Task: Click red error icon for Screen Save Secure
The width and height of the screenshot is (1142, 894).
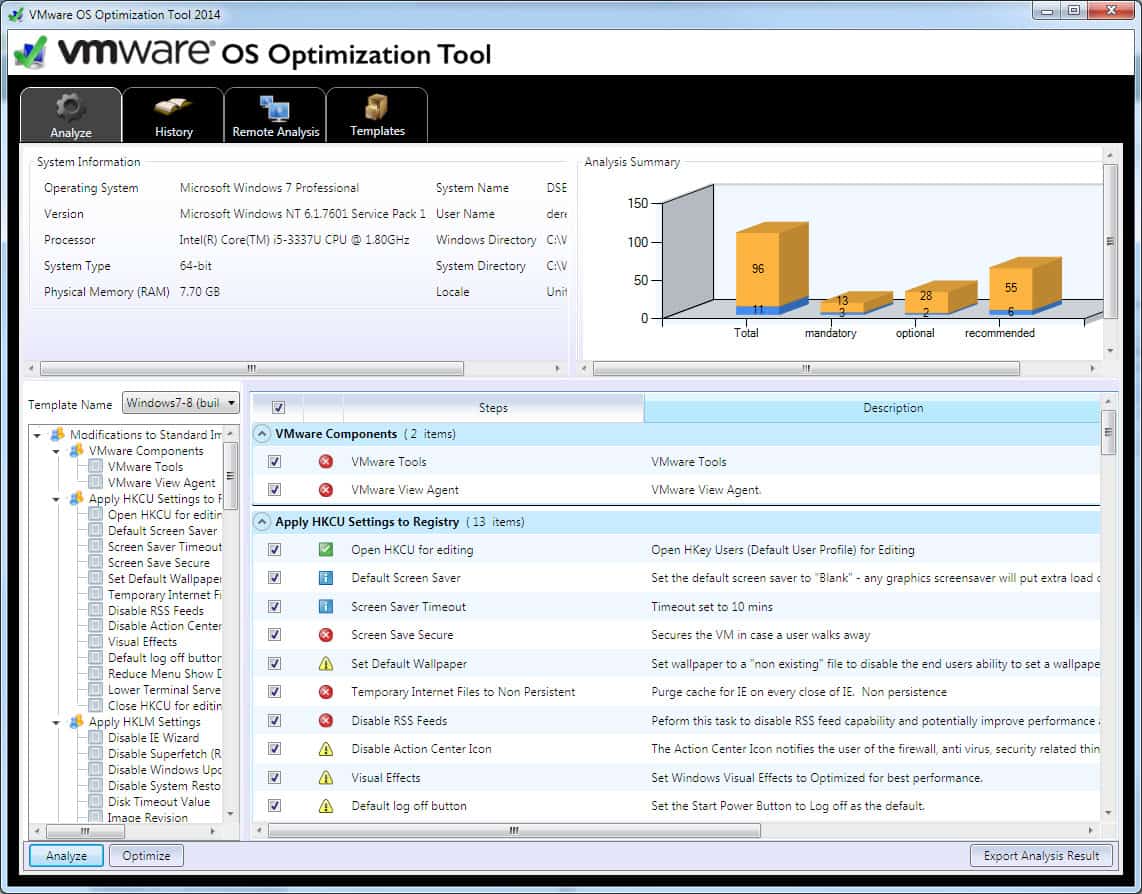Action: (x=326, y=635)
